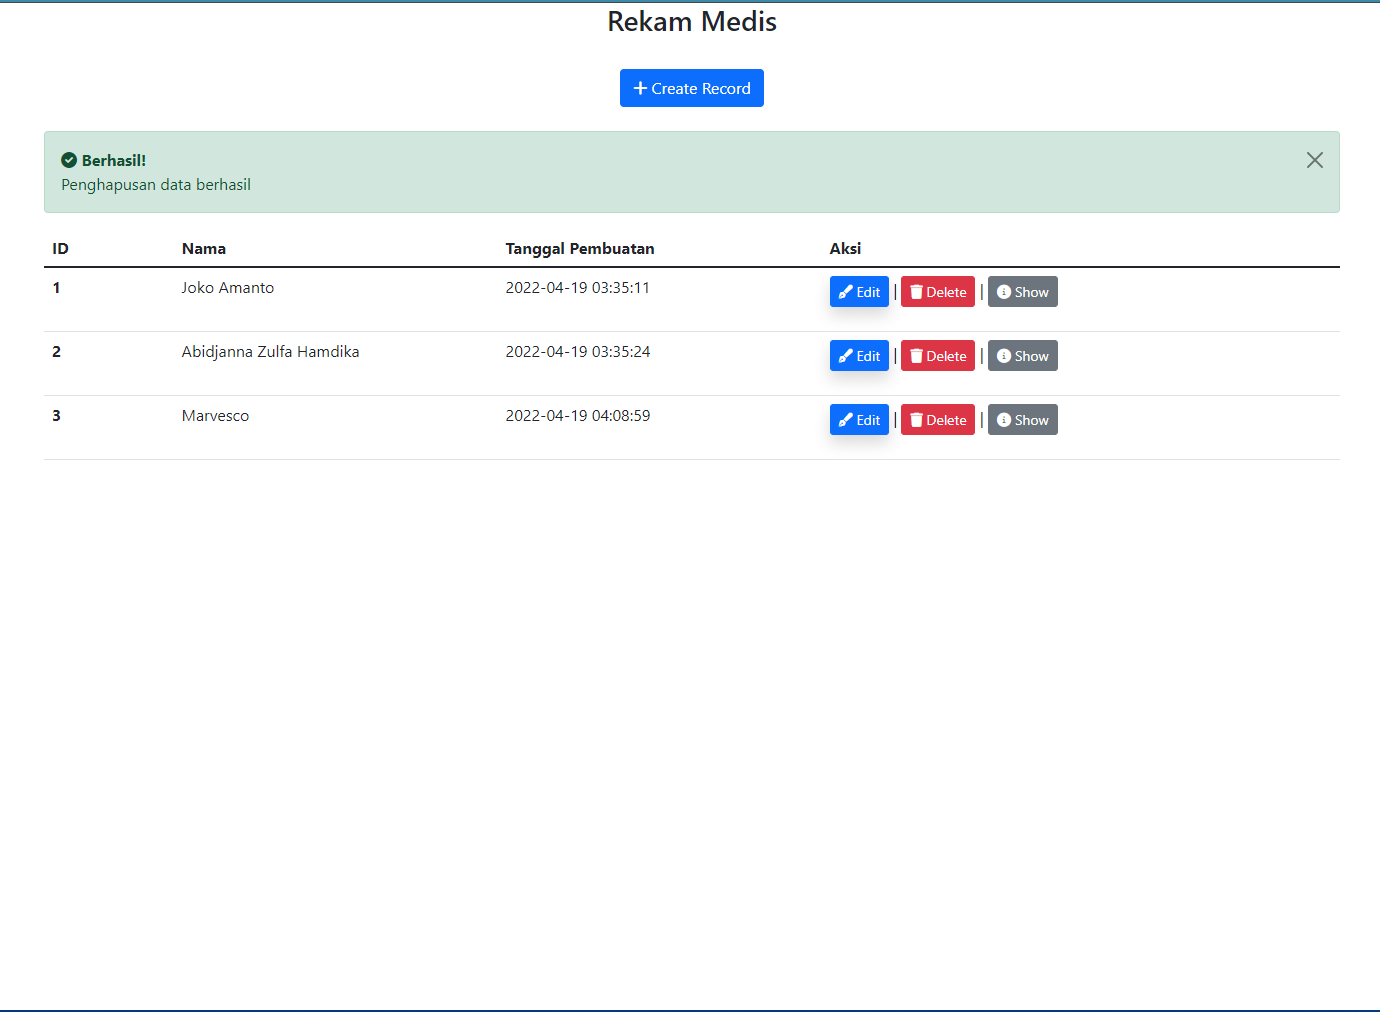The height and width of the screenshot is (1012, 1380).
Task: Click the Tanggal Pembuatan column header
Action: 579,248
